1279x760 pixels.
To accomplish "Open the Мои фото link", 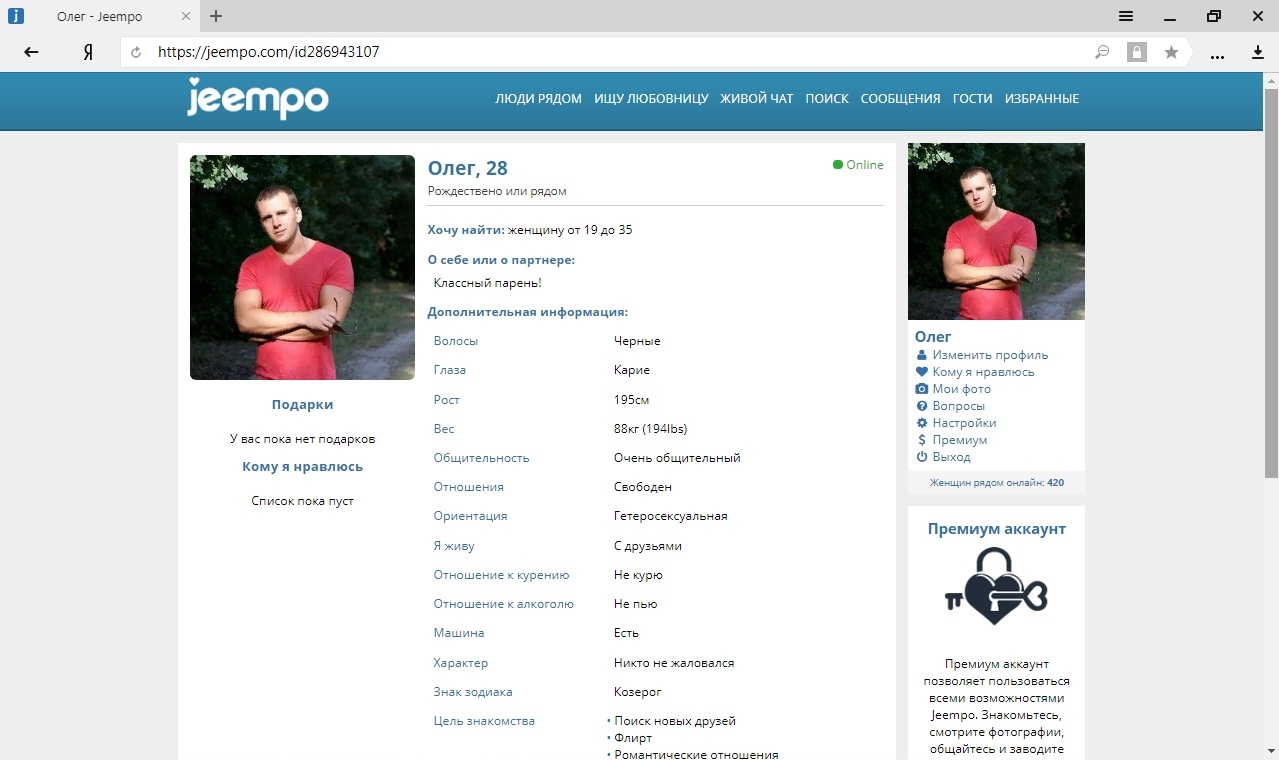I will click(962, 389).
